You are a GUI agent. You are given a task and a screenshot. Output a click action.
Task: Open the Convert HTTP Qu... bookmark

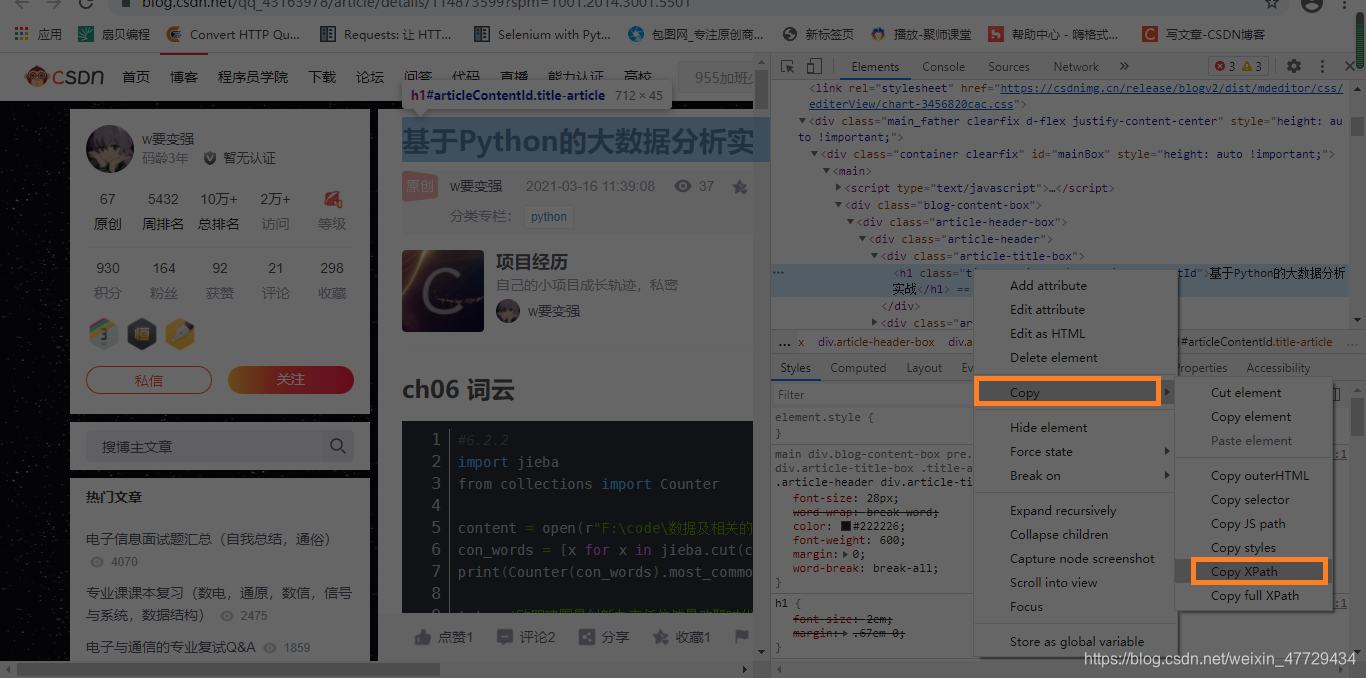pos(235,34)
